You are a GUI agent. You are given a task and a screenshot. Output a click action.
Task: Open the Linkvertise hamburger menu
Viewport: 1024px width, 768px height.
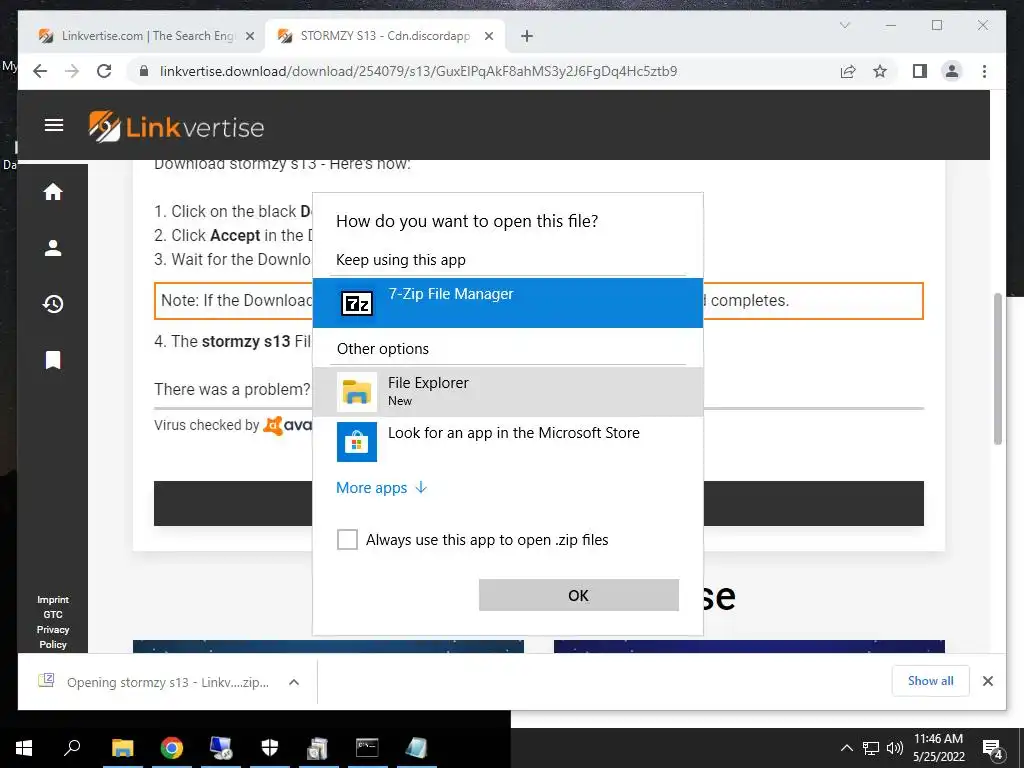[x=54, y=125]
